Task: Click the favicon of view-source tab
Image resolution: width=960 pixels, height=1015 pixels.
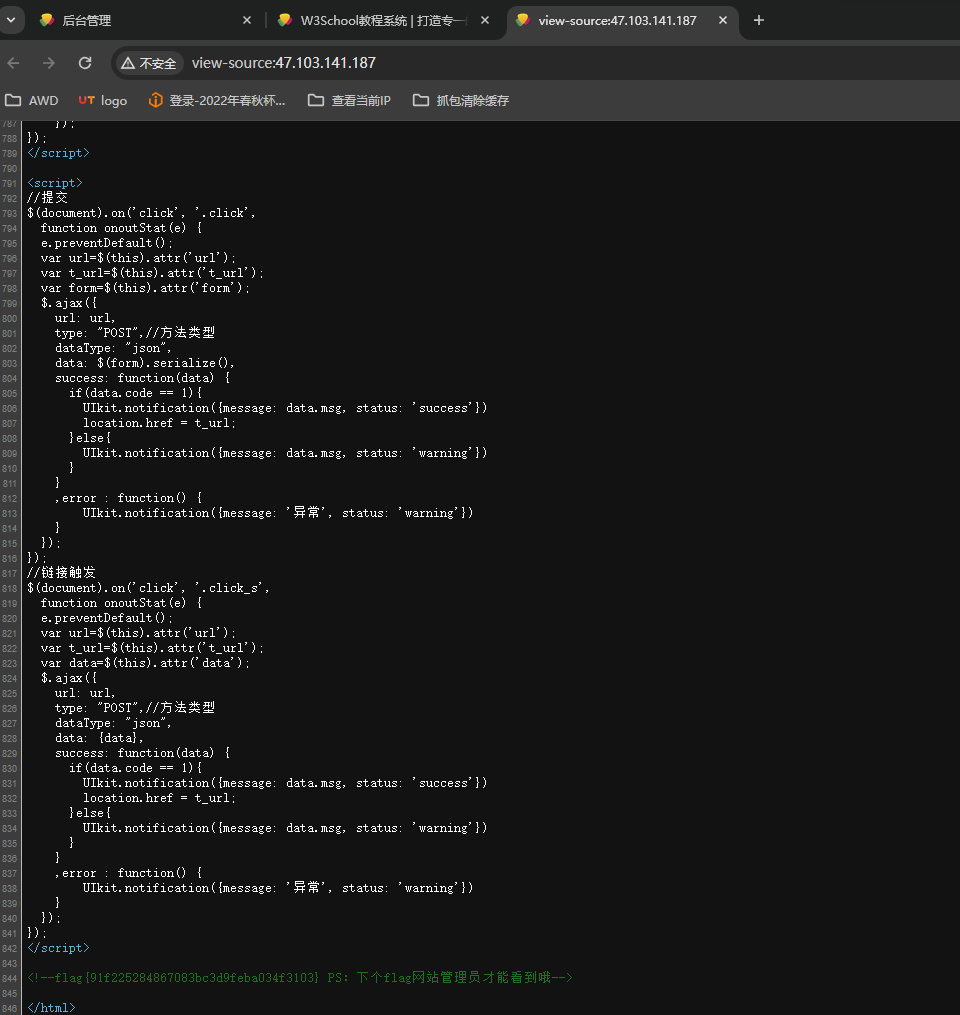Action: 523,21
